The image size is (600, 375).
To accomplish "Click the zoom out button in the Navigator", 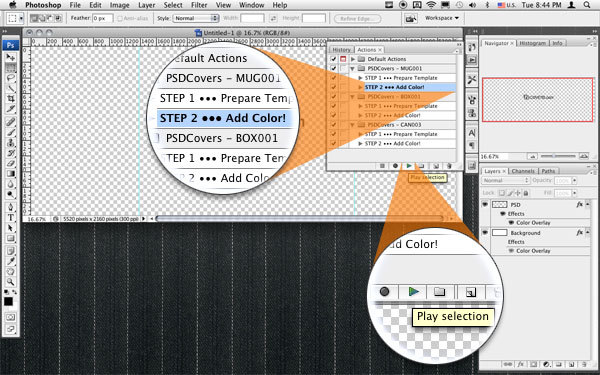I will (x=532, y=156).
